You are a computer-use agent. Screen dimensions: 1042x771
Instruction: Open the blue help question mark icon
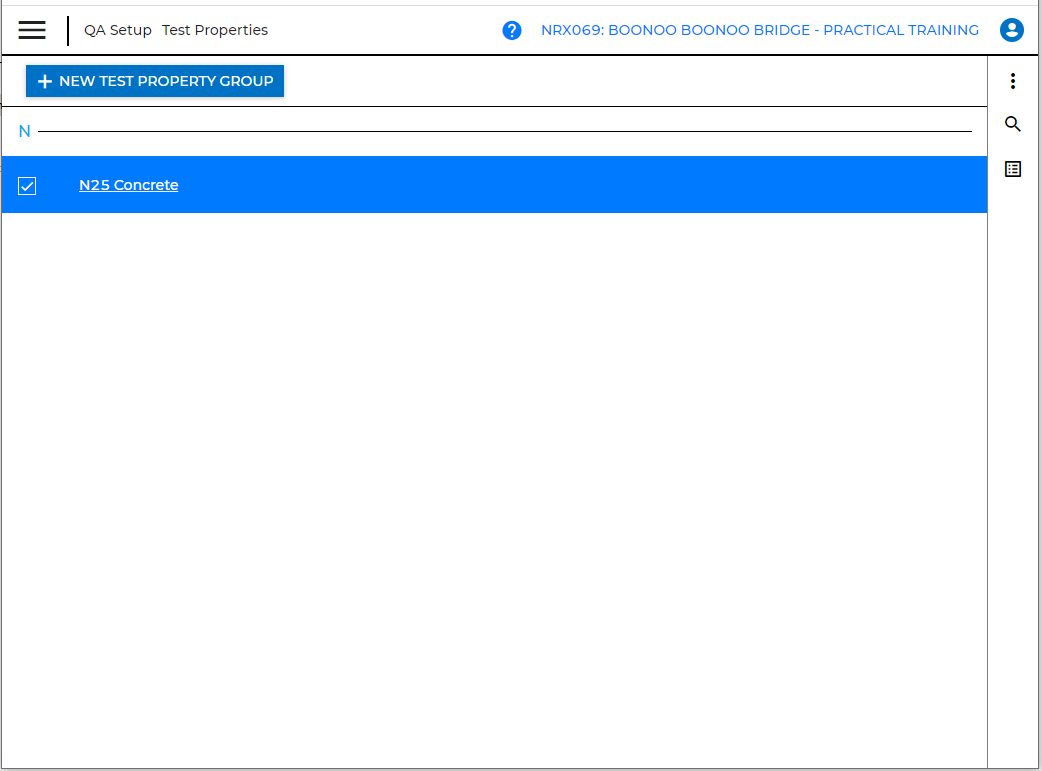[x=512, y=31]
